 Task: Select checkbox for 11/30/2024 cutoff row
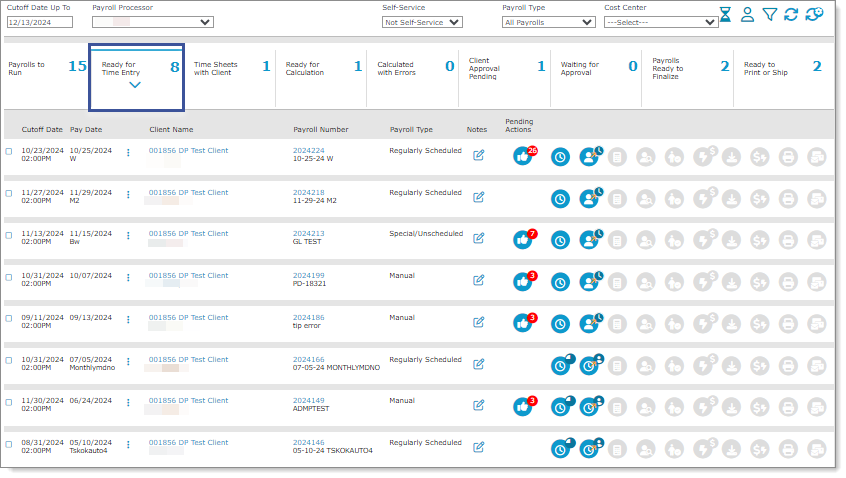[9, 402]
